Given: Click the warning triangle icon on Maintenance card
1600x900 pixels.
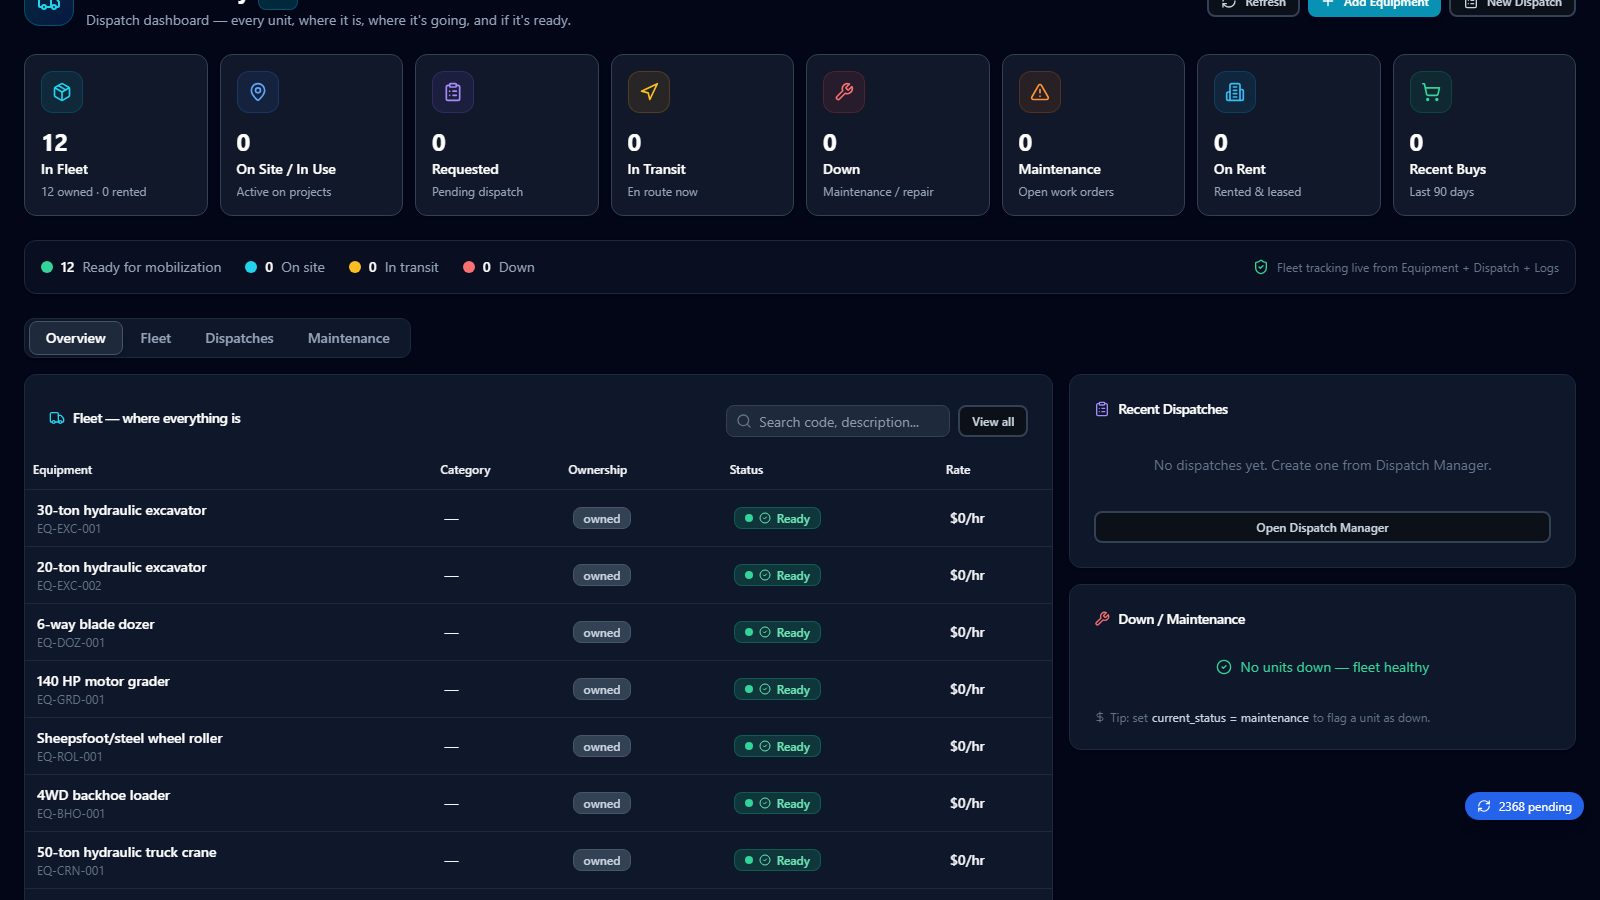Looking at the screenshot, I should (1040, 92).
